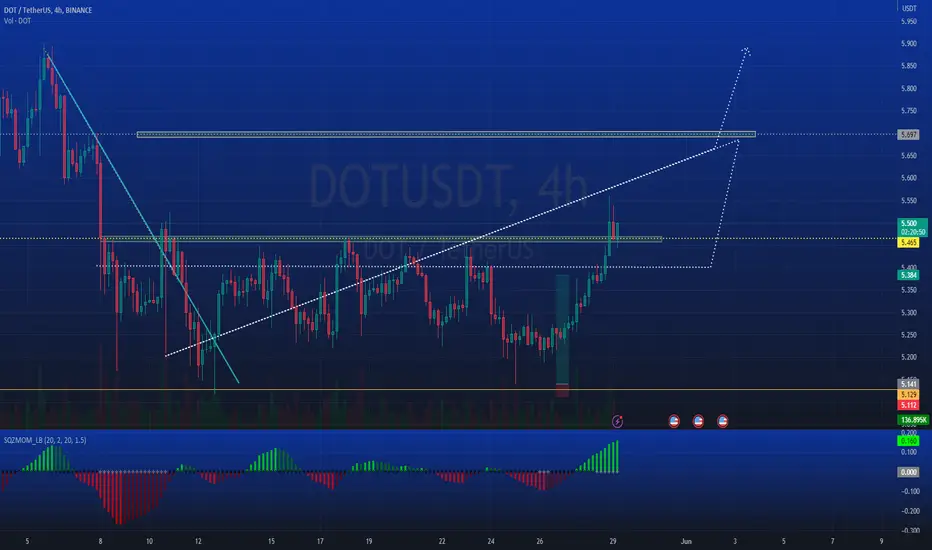Click date 22 on time axis
The height and width of the screenshot is (550, 932).
(x=442, y=541)
